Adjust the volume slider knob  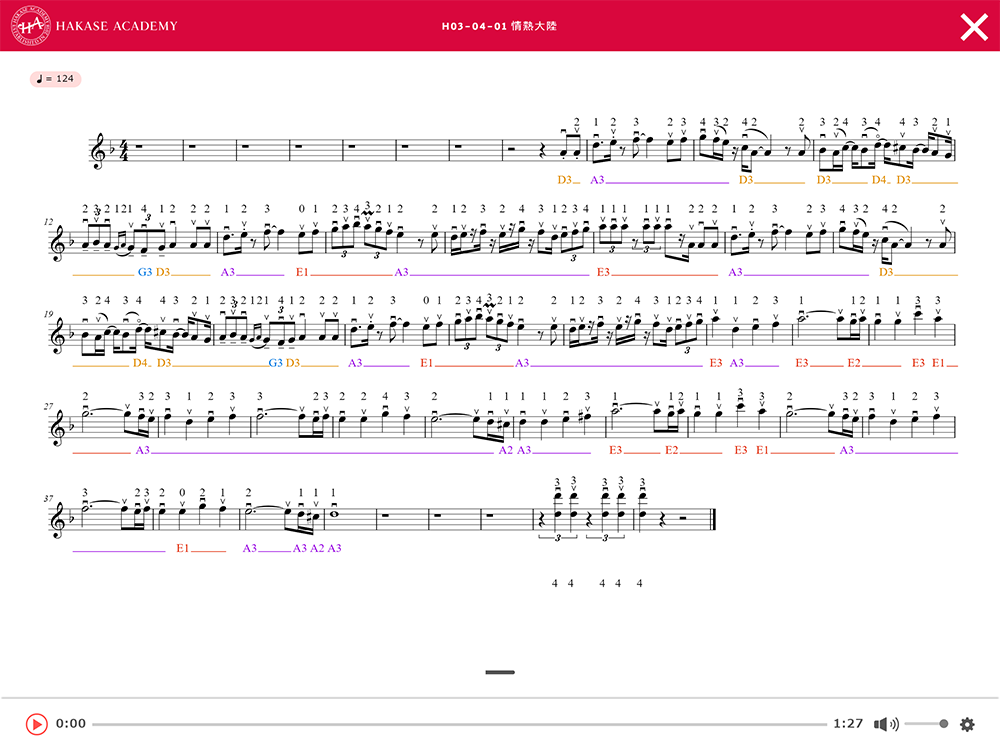tap(944, 724)
